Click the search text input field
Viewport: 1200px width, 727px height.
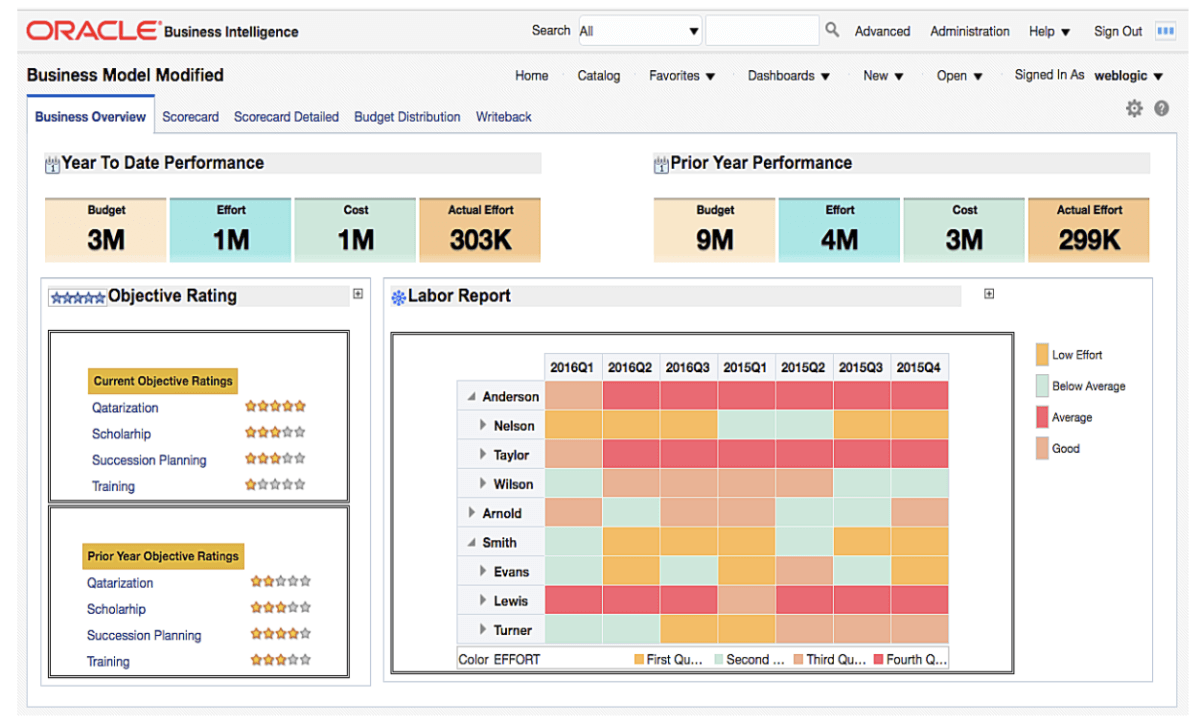tap(762, 31)
